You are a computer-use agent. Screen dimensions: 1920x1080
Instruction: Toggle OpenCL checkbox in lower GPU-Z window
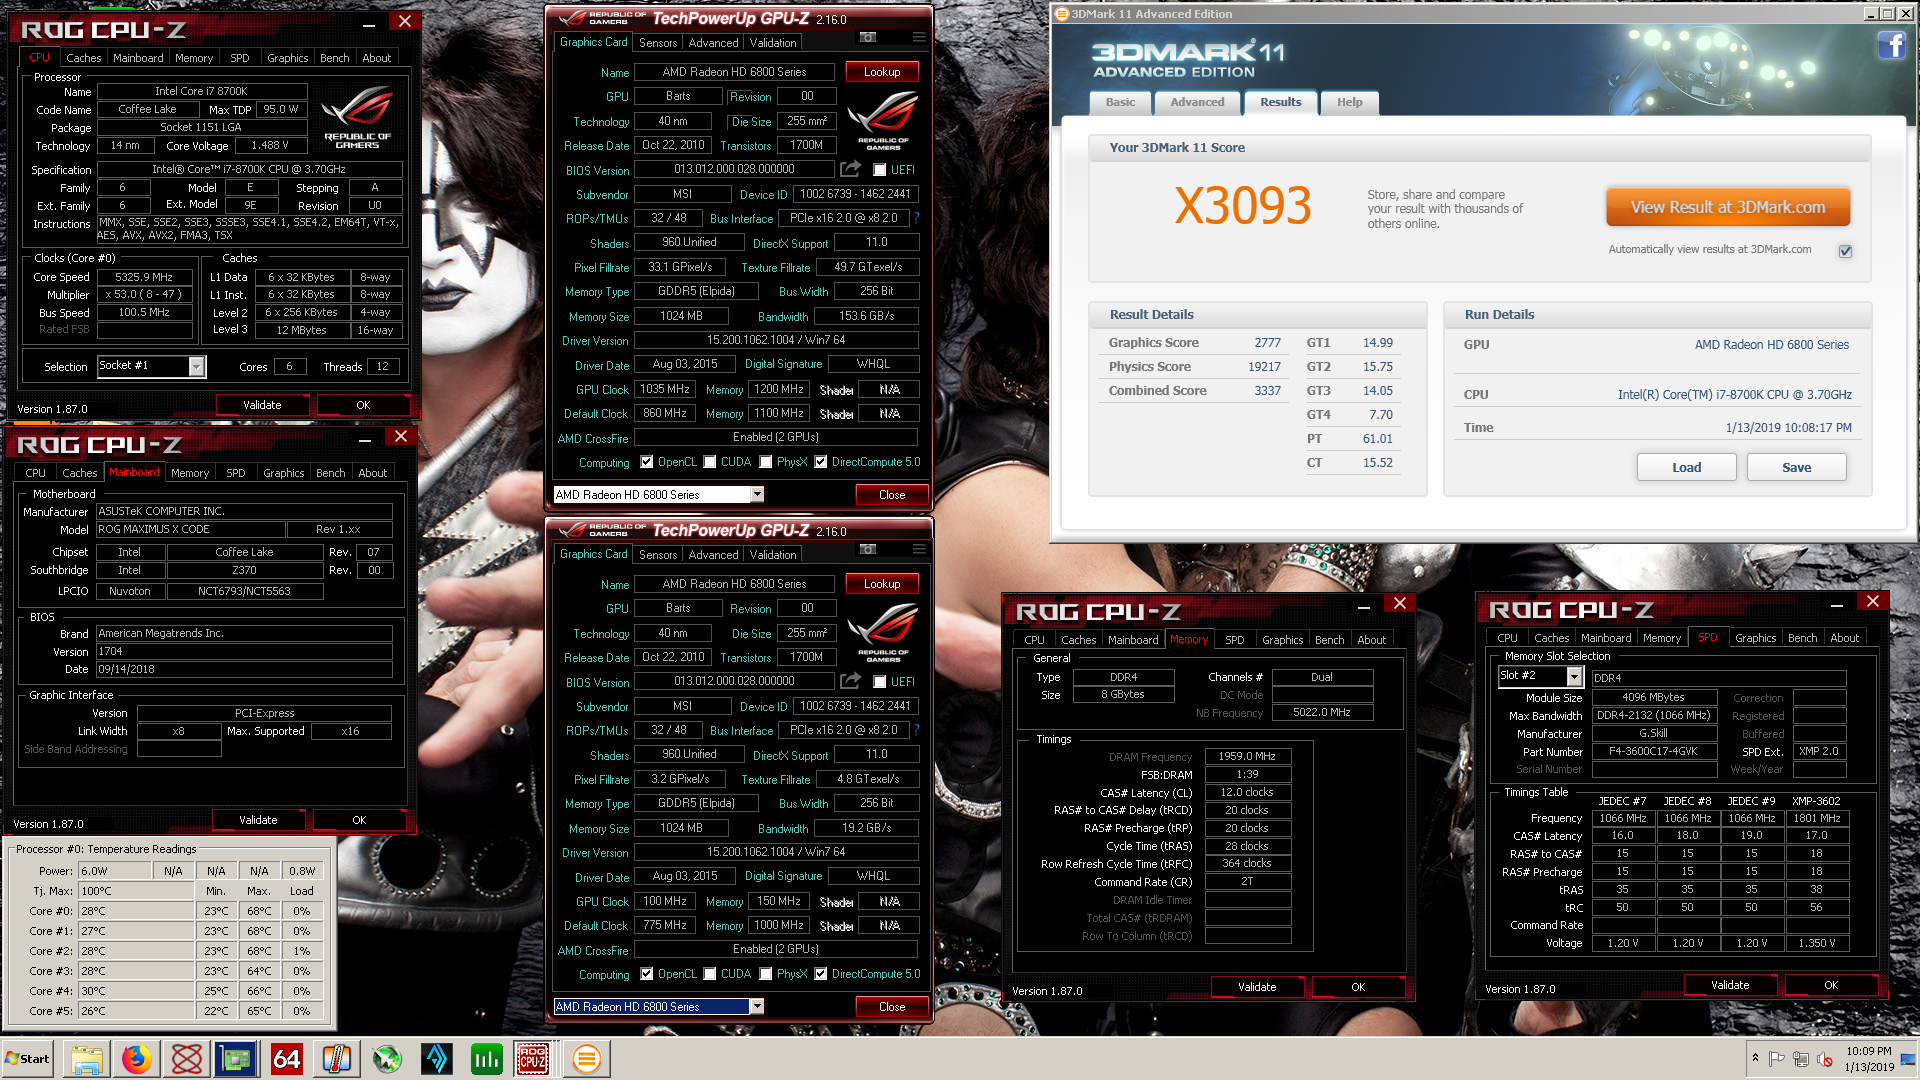pos(647,974)
